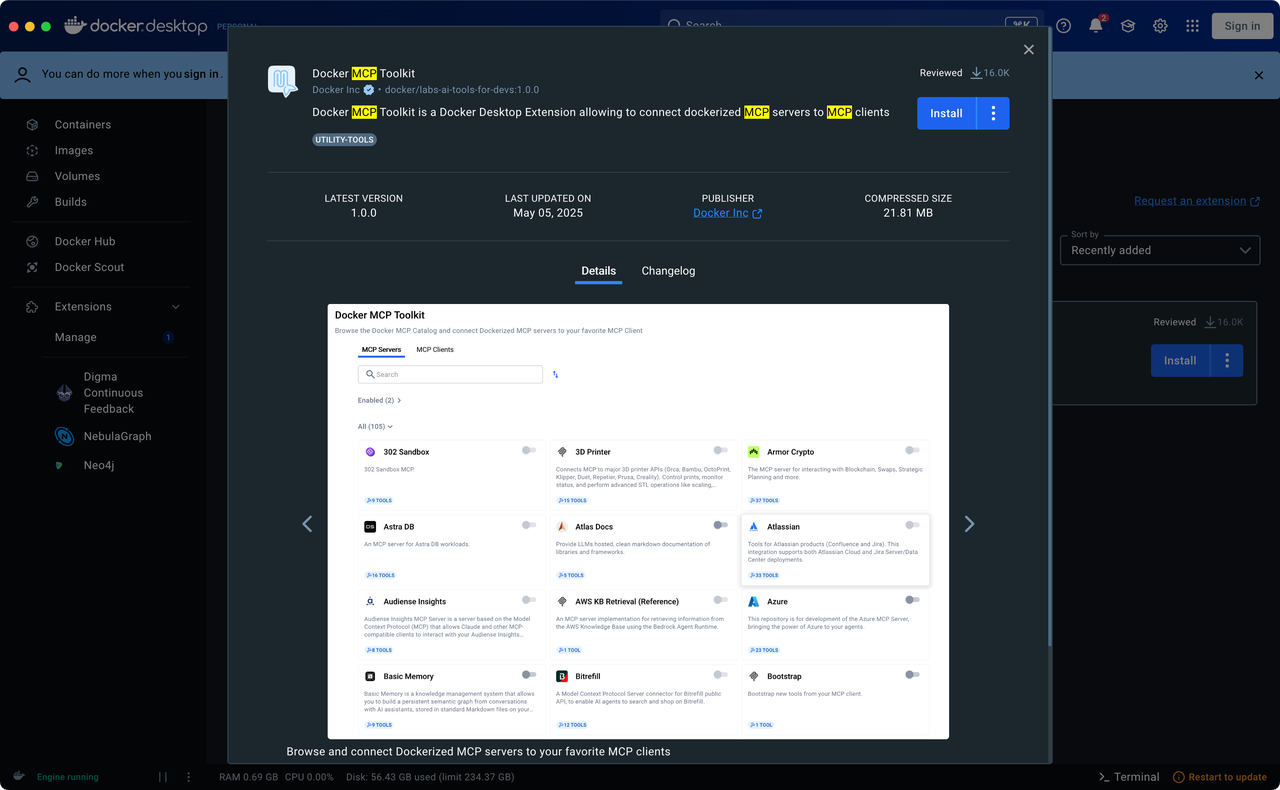This screenshot has height=790, width=1280.
Task: Open kebab menu beside dialog Install button
Action: point(993,113)
